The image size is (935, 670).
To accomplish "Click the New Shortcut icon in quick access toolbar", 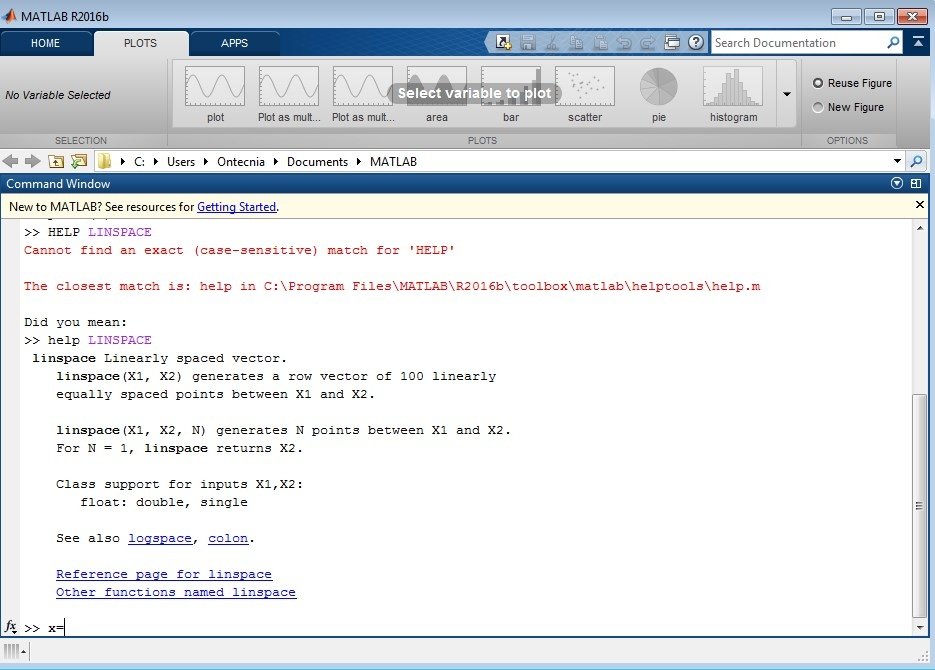I will (x=503, y=42).
